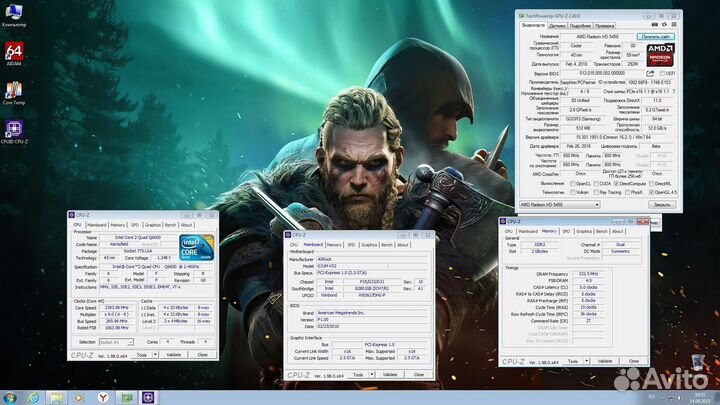Launch the AIDA64 desktop shortcut
Viewport: 720px width, 405px height.
14,54
